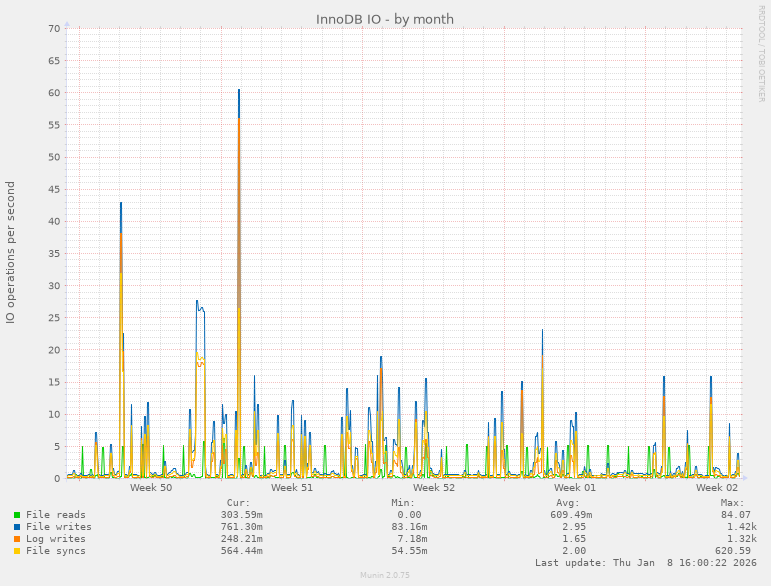Click the 'Week 52' axis label
Screen dimensions: 771x586
[x=434, y=488]
